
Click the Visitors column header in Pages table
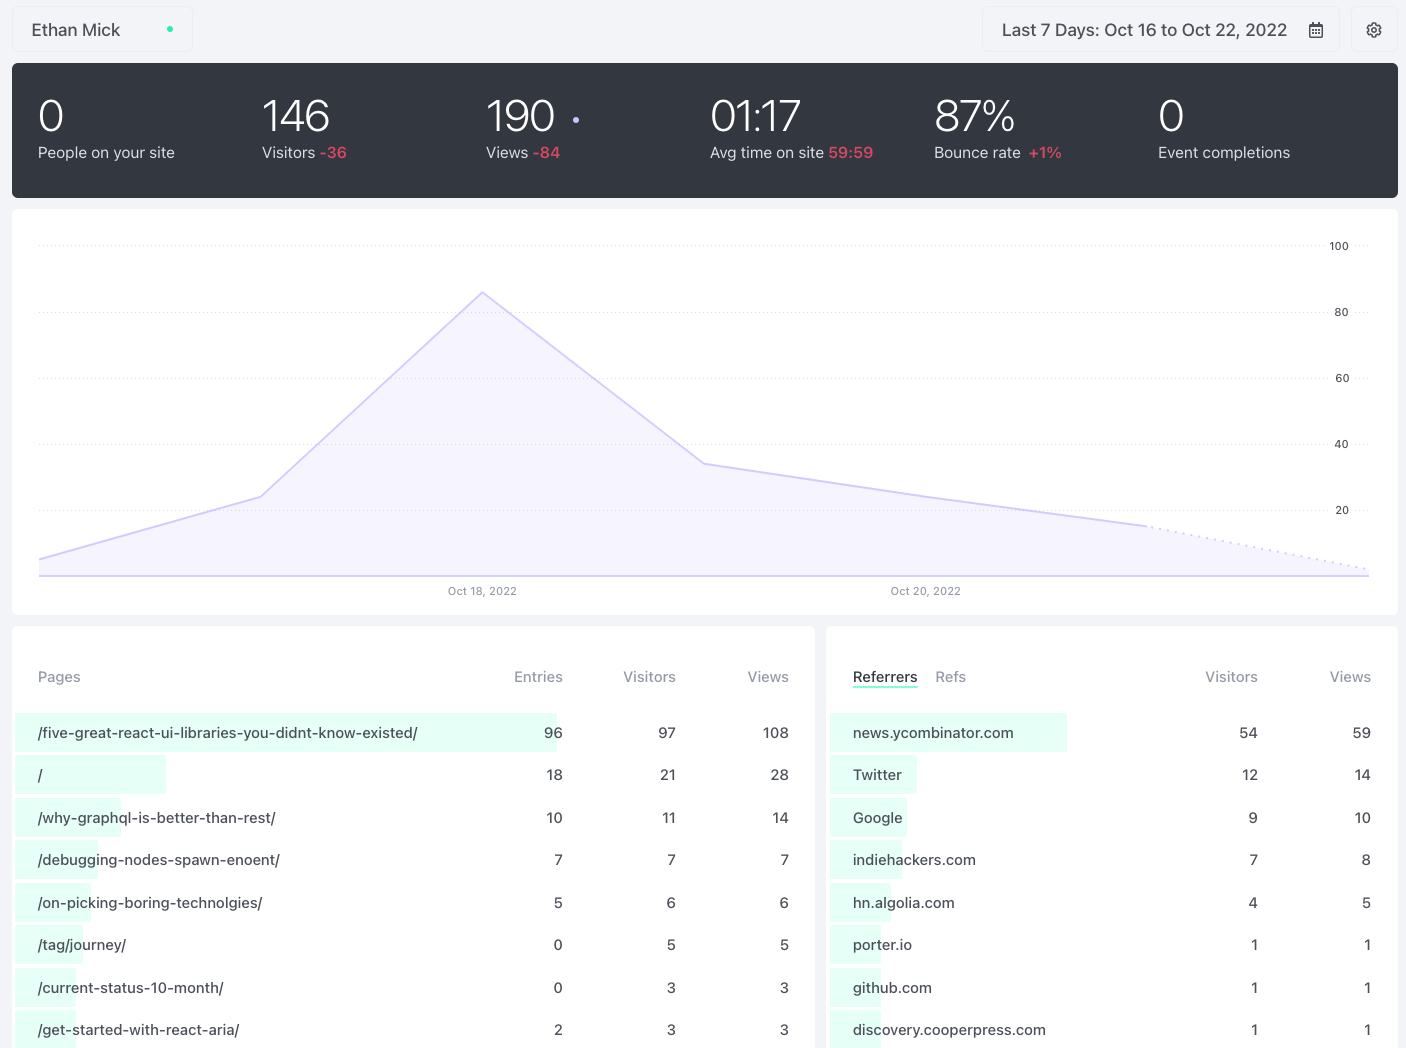coord(649,677)
